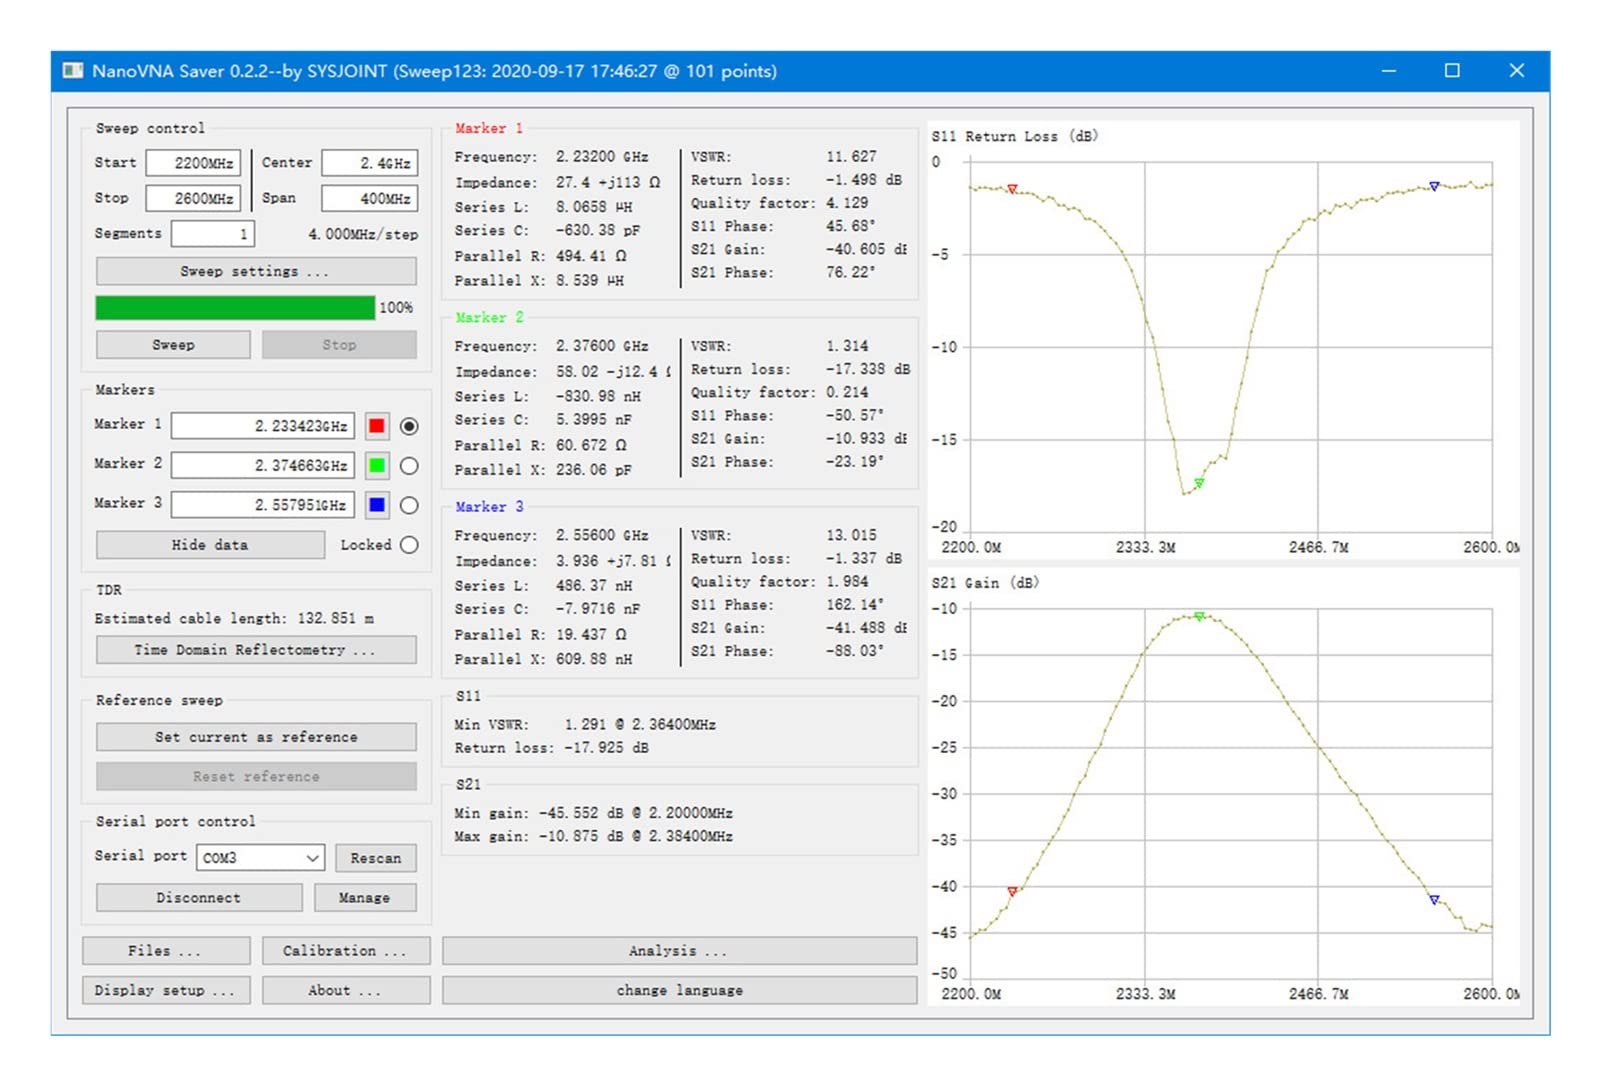Select the Marker 1 radio button
The width and height of the screenshot is (1601, 1086).
(x=409, y=426)
